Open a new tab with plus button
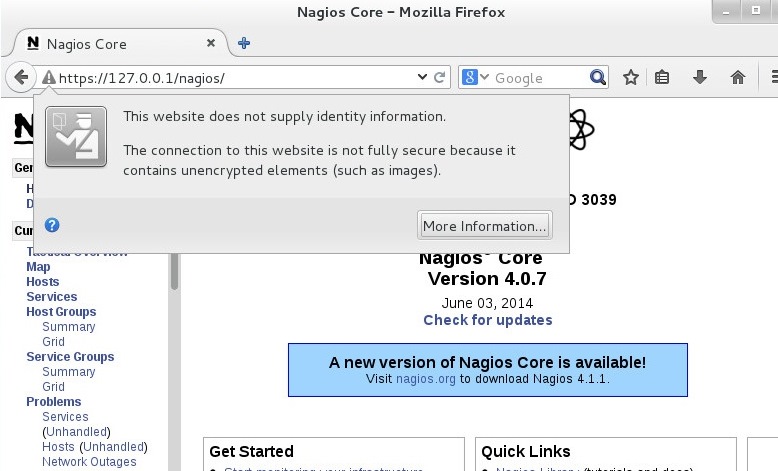Screen dimensions: 778x471 pos(244,44)
